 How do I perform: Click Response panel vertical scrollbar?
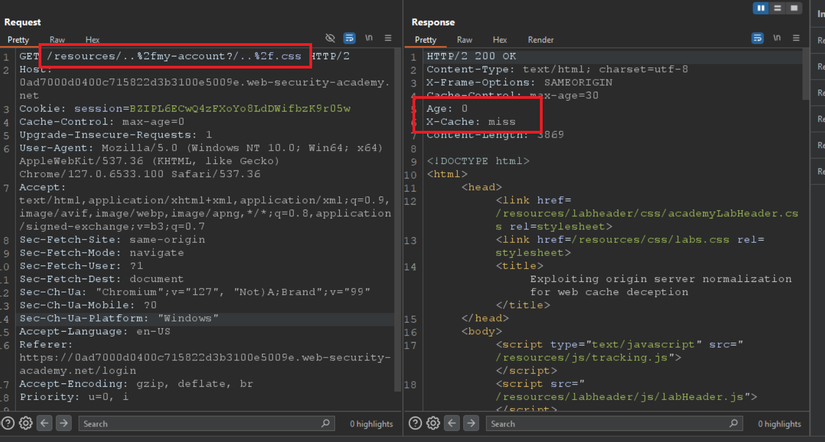(806, 74)
